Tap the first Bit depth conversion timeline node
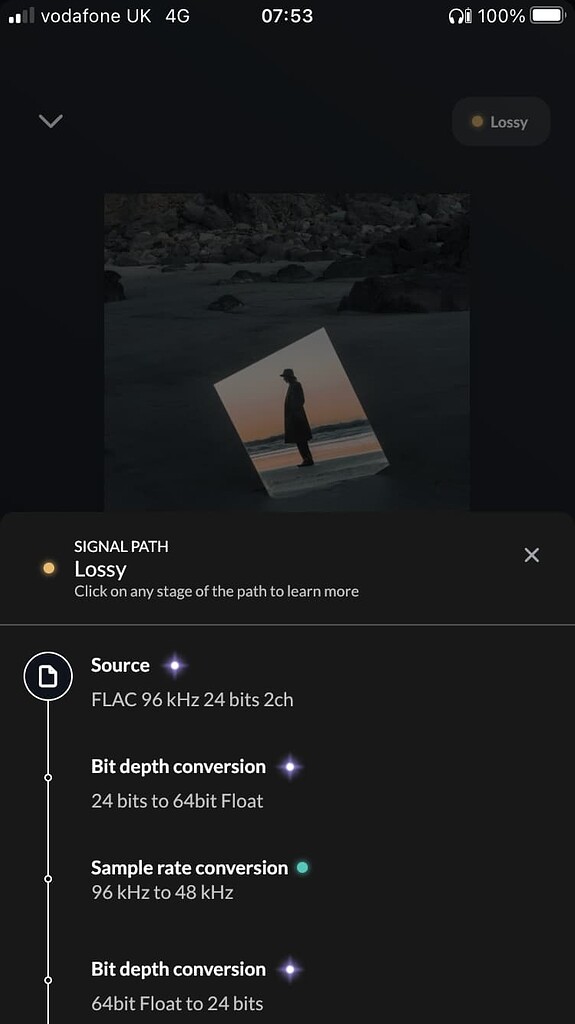 (x=48, y=778)
